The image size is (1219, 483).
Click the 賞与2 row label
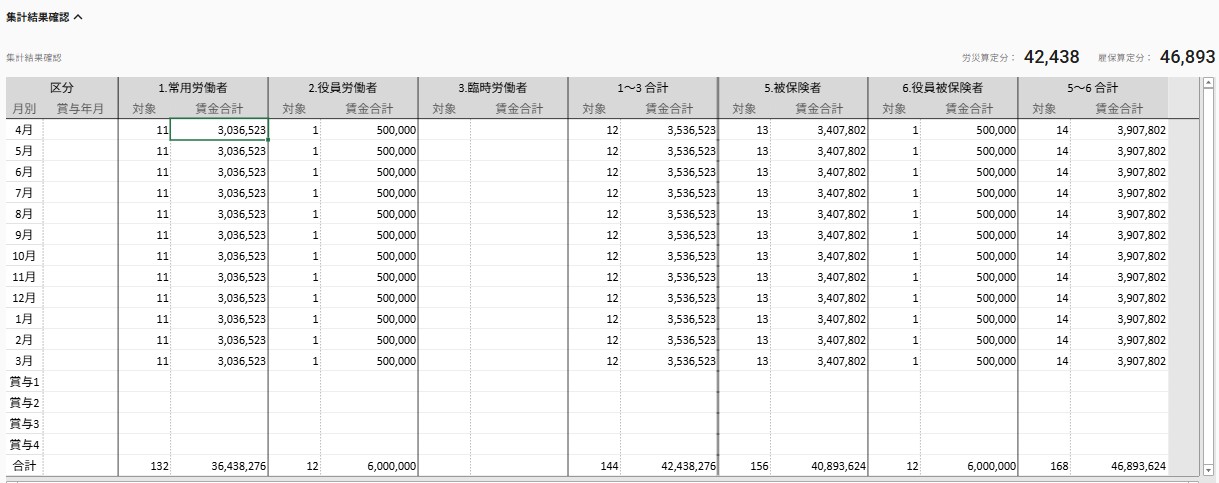pyautogui.click(x=24, y=403)
